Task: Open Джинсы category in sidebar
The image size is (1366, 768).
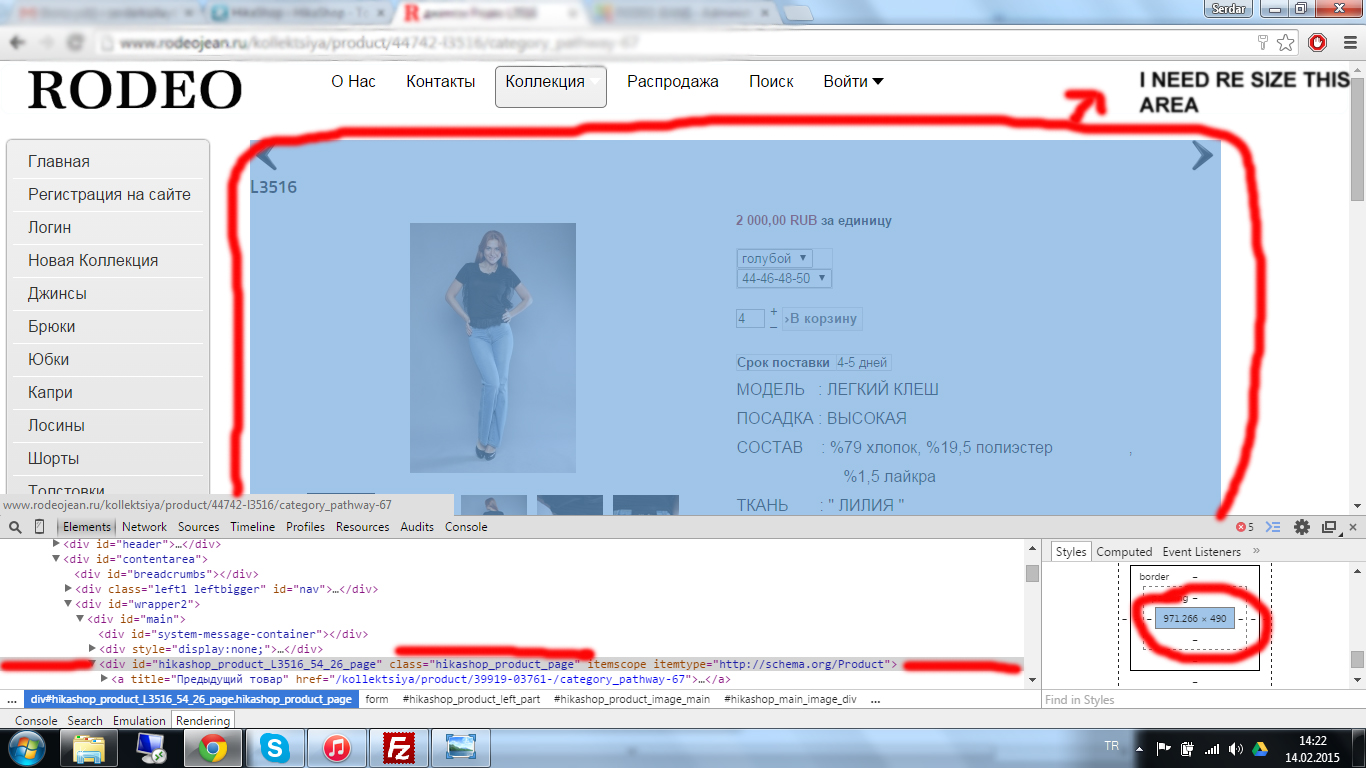Action: point(57,293)
